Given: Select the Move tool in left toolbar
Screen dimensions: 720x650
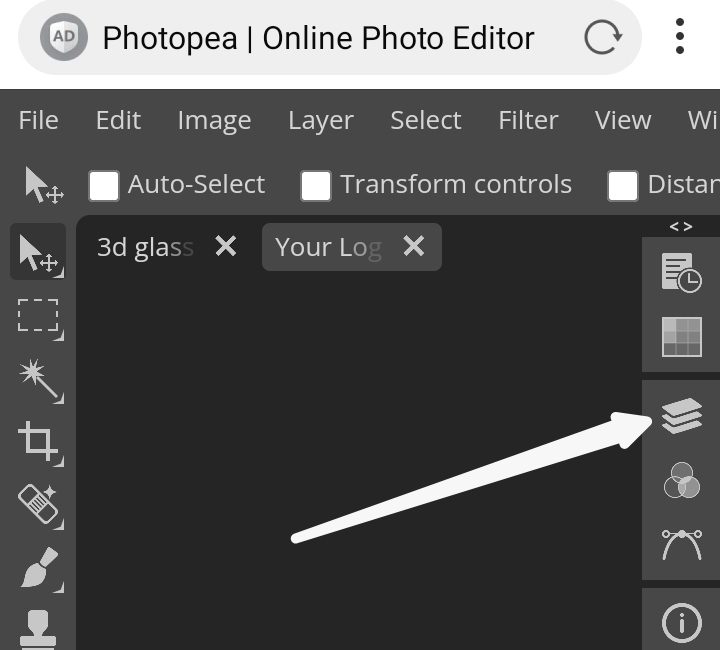Looking at the screenshot, I should (40, 254).
